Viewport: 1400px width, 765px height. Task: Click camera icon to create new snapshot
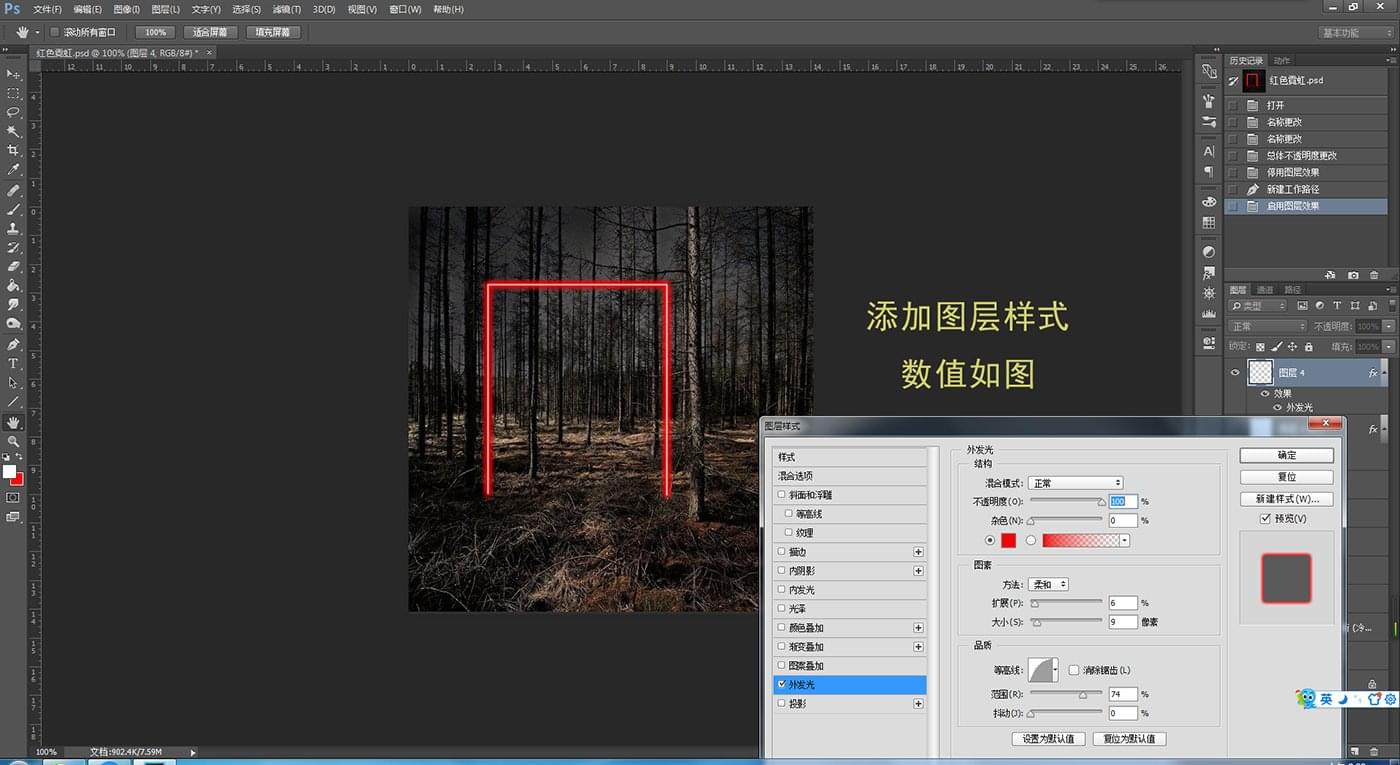click(x=1353, y=275)
